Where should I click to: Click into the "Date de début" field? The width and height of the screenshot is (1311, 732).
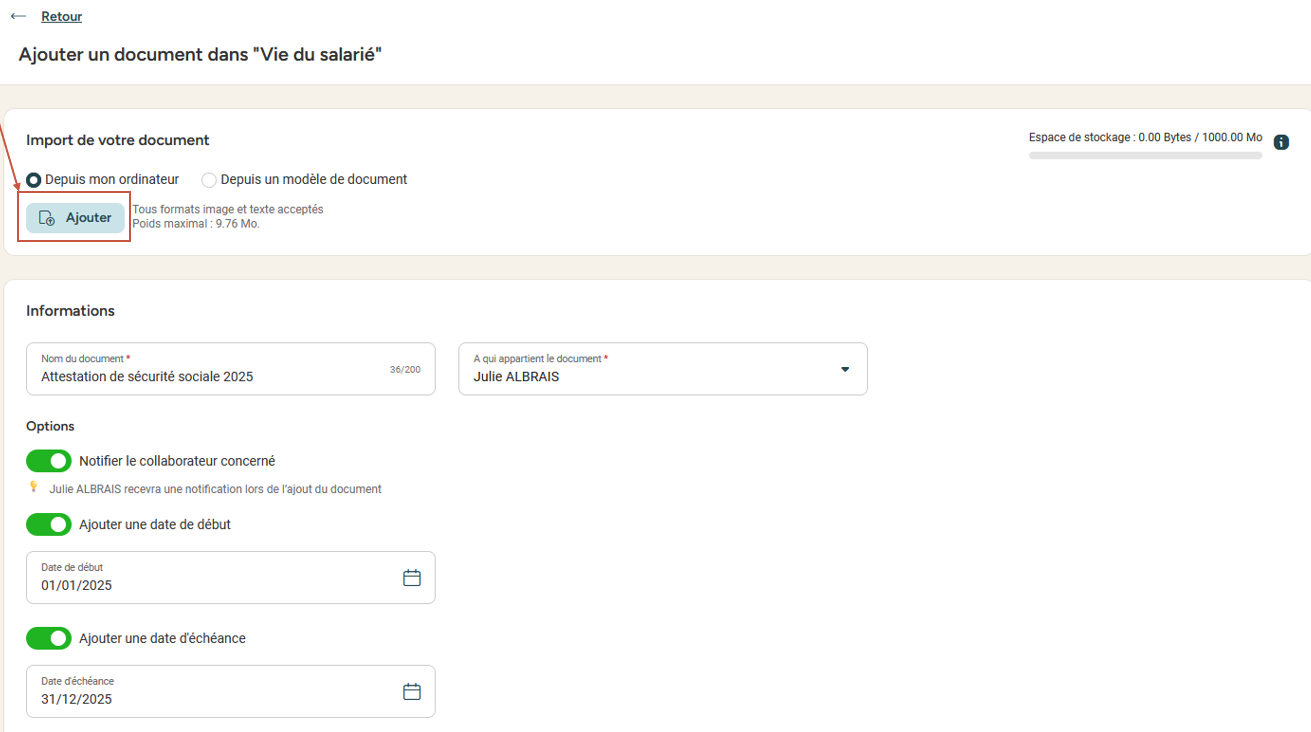point(210,585)
